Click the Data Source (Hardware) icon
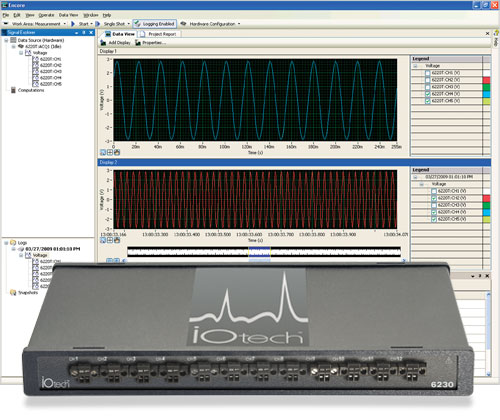 13,40
